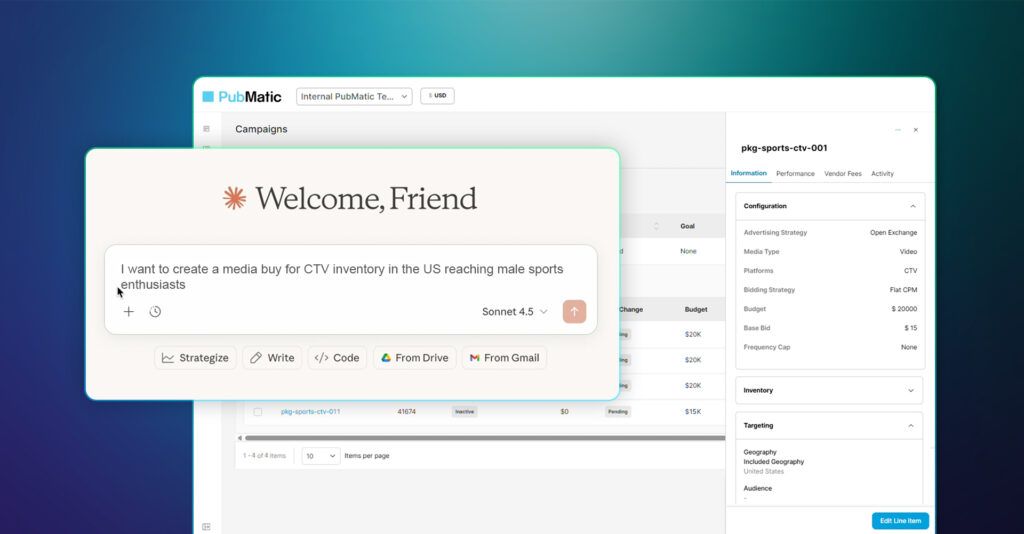Screen dimensions: 1024x534
Task: Click the Edit Line Item button
Action: [900, 521]
